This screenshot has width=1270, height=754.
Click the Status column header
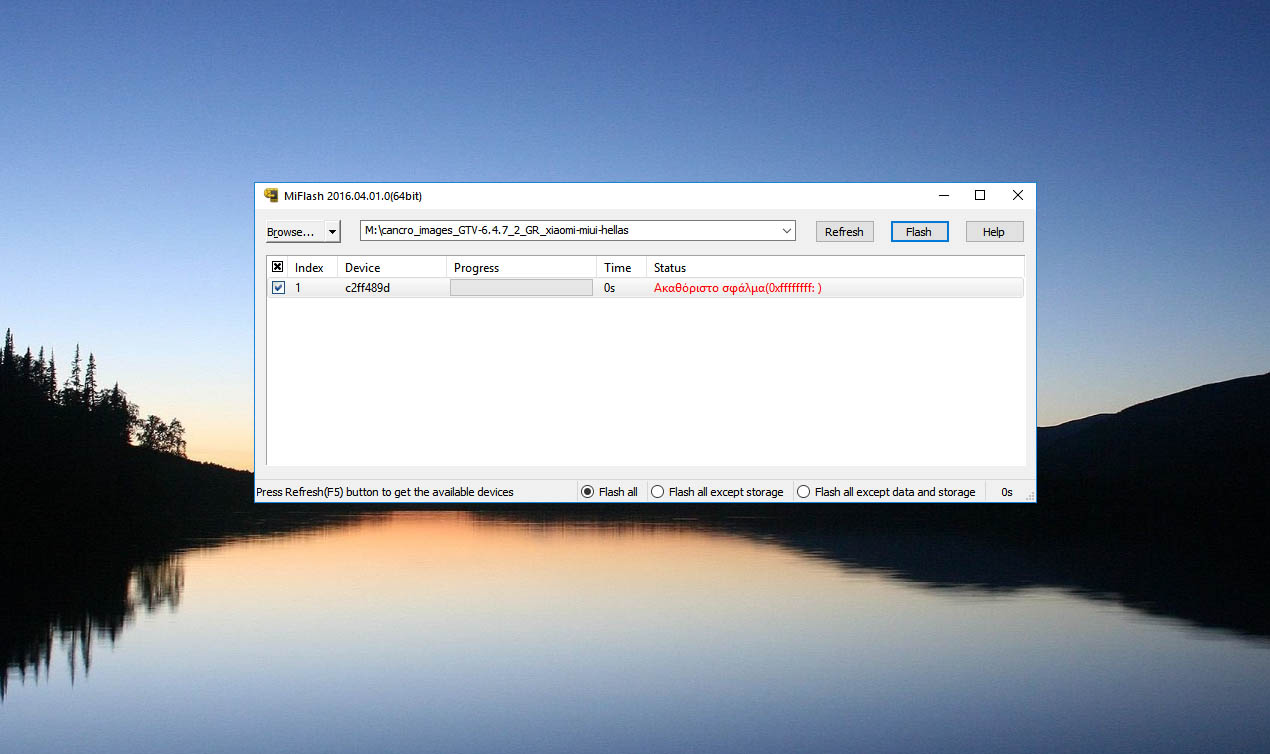pos(835,267)
